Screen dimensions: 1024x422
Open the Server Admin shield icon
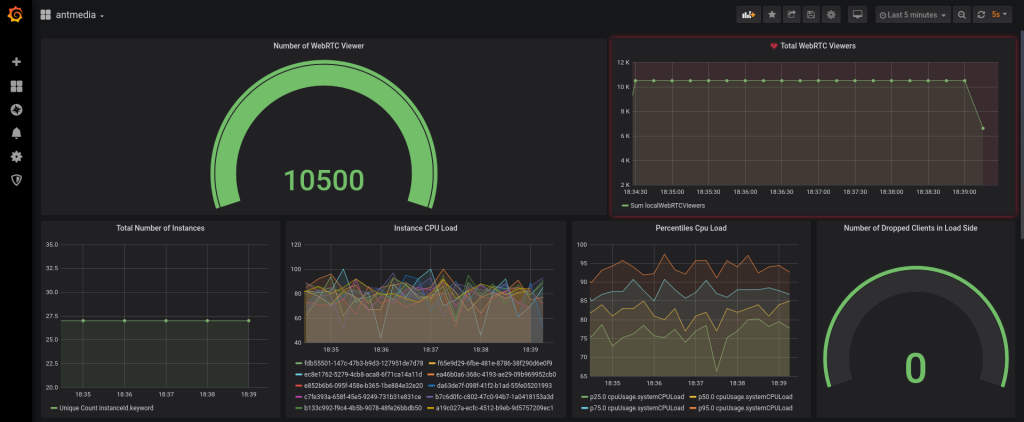[x=16, y=180]
